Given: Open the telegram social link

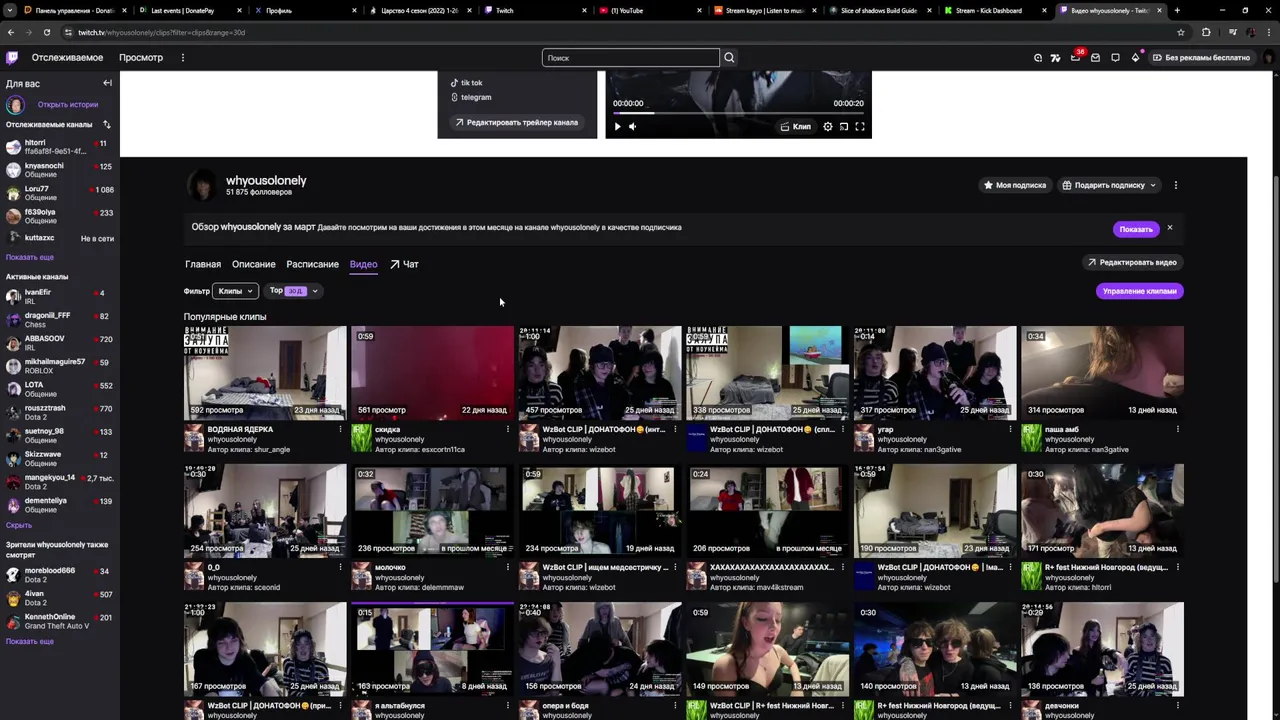Looking at the screenshot, I should (471, 97).
